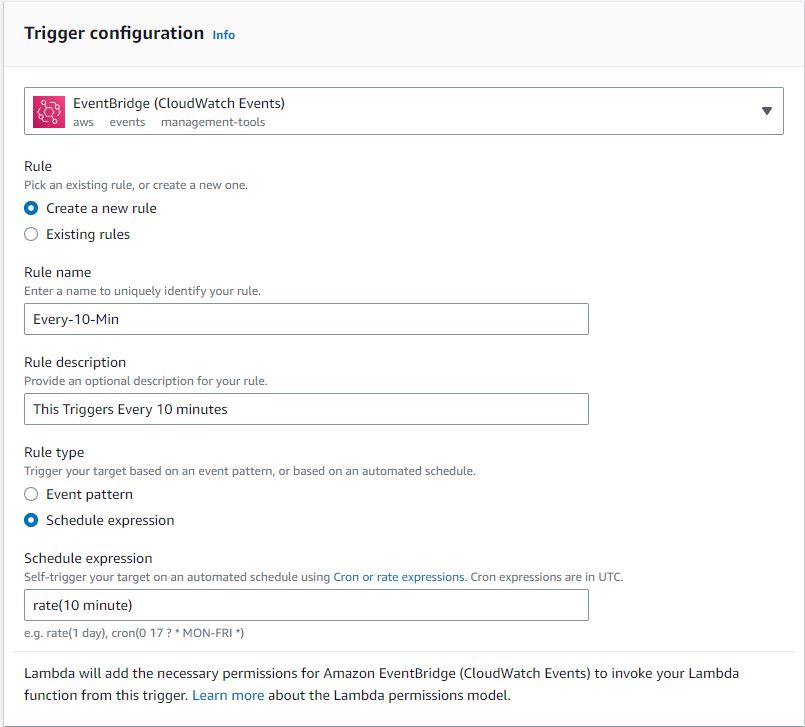805x727 pixels.
Task: Click the "Rule description" field label
Action: pos(75,362)
